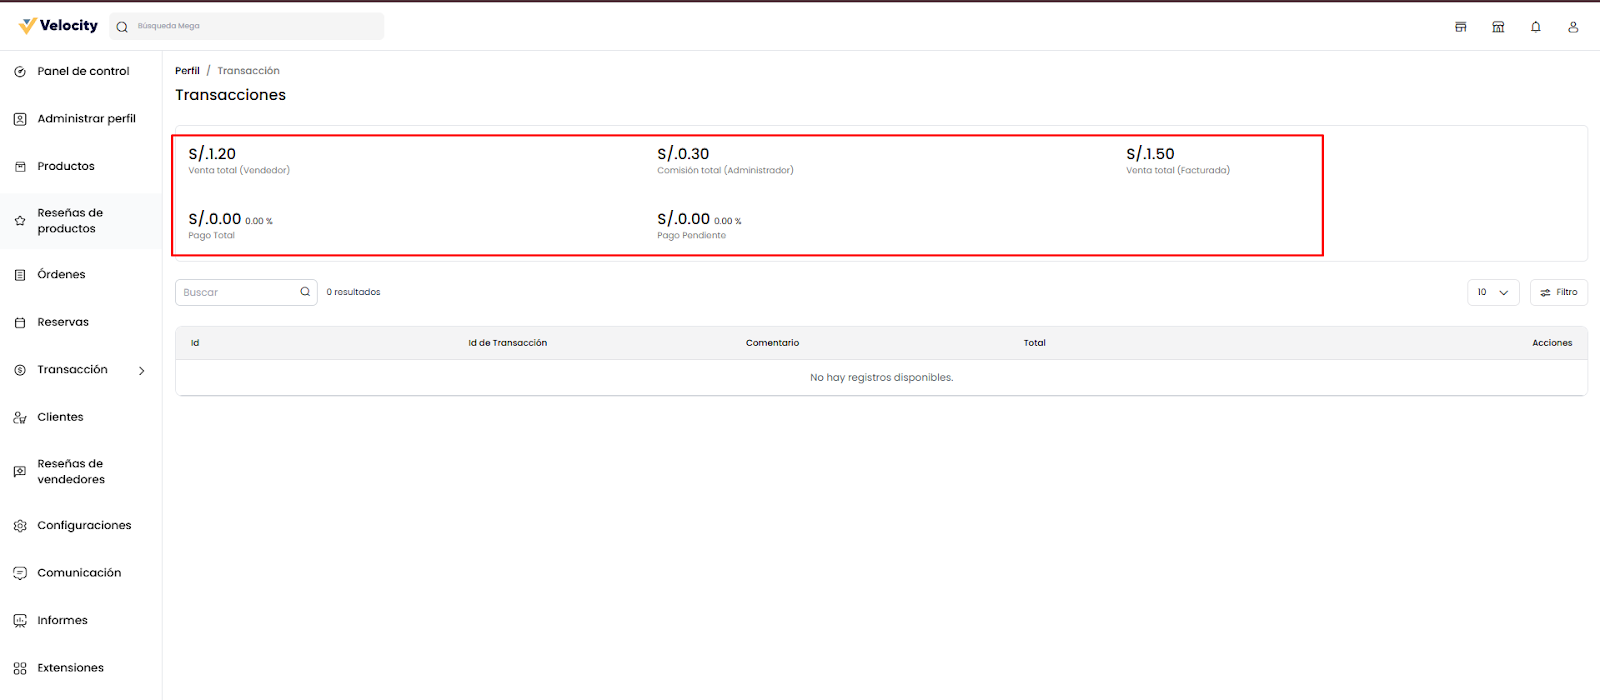
Task: Open the rows-per-page dropdown showing 10
Action: point(1493,292)
